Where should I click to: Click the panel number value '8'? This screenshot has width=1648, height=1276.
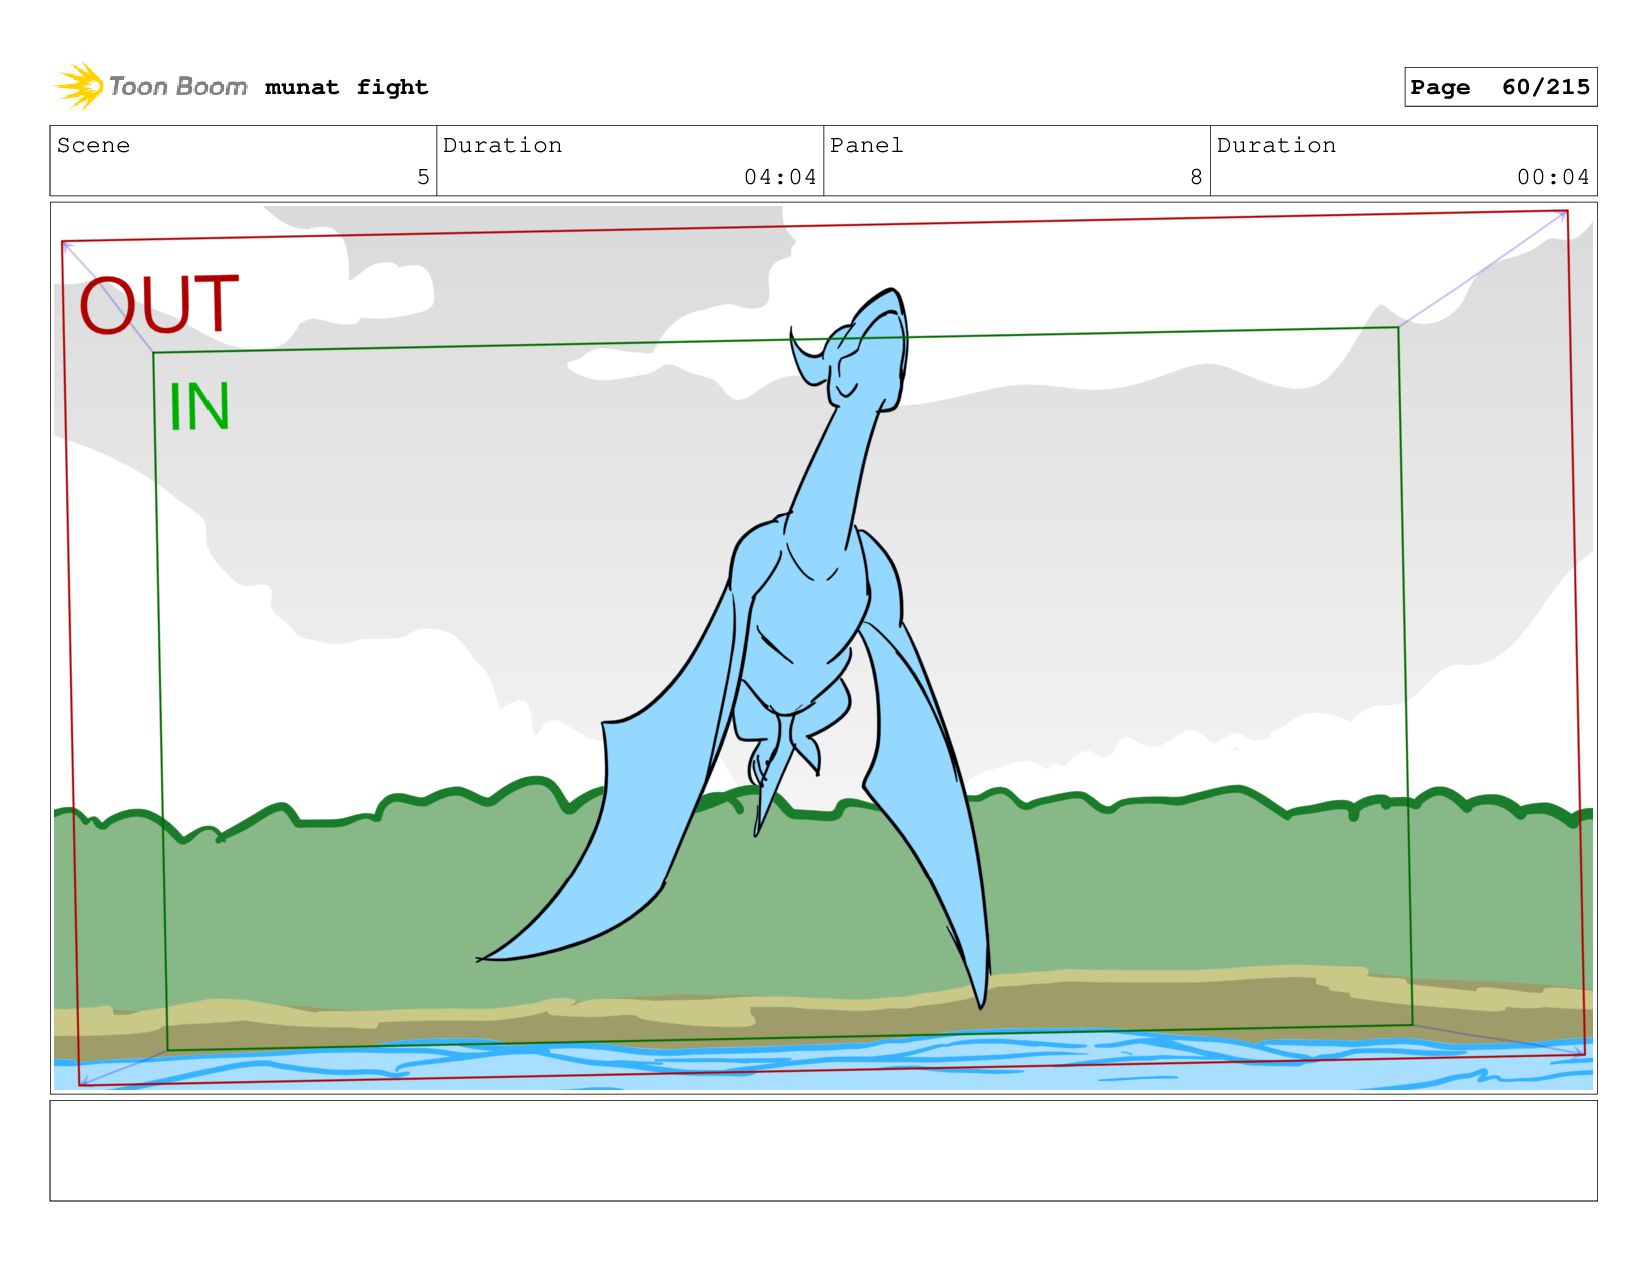coord(1196,177)
